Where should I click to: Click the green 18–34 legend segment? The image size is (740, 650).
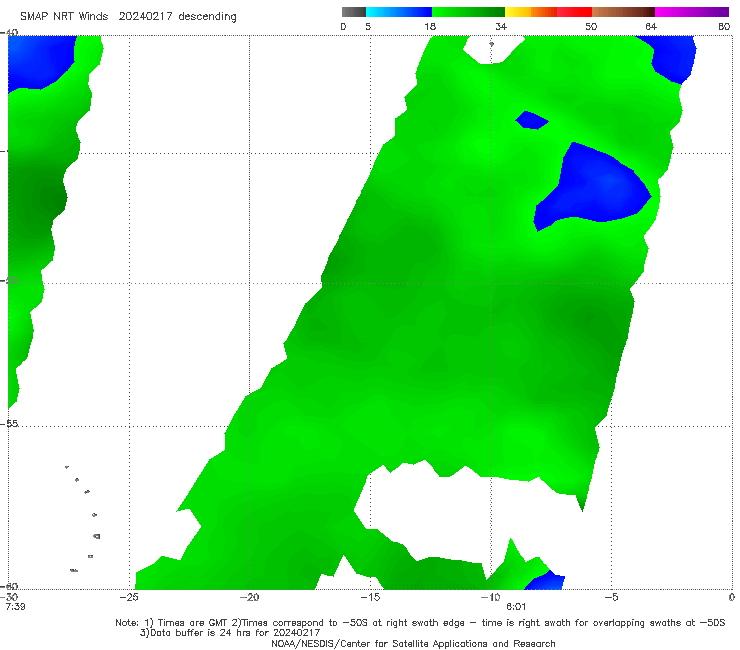(x=468, y=12)
